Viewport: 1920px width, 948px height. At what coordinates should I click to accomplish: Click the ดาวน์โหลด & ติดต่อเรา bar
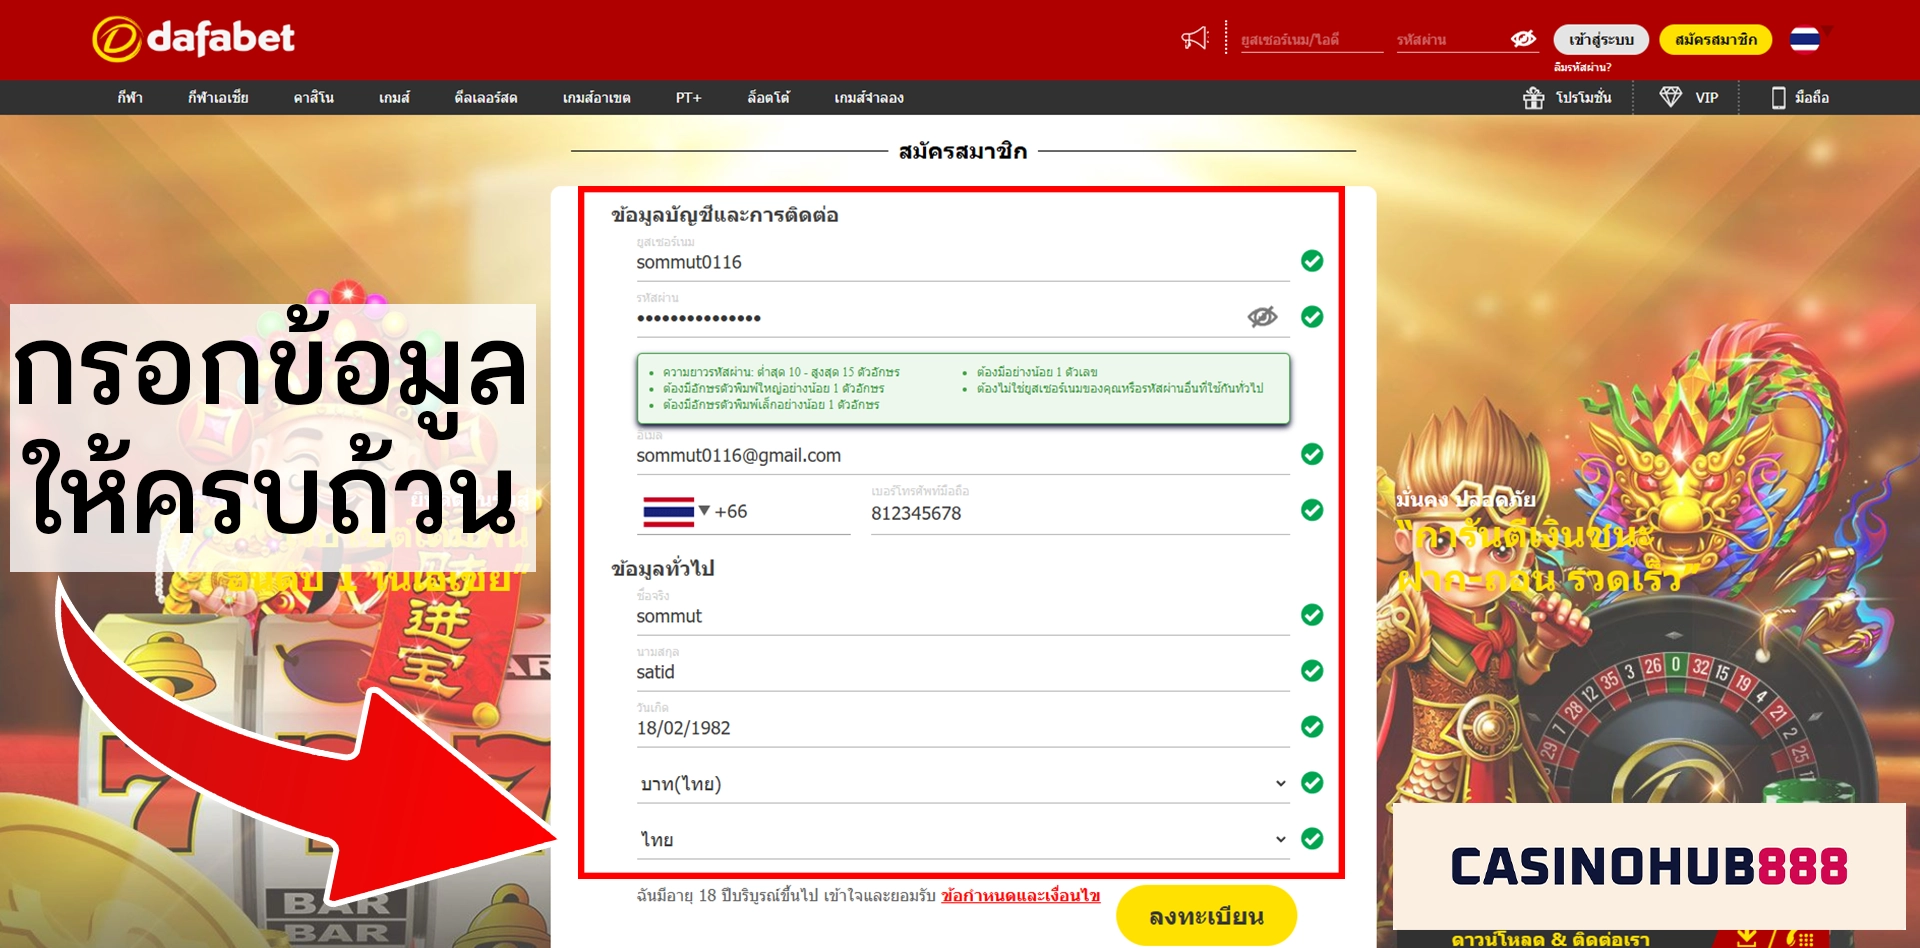click(1551, 939)
